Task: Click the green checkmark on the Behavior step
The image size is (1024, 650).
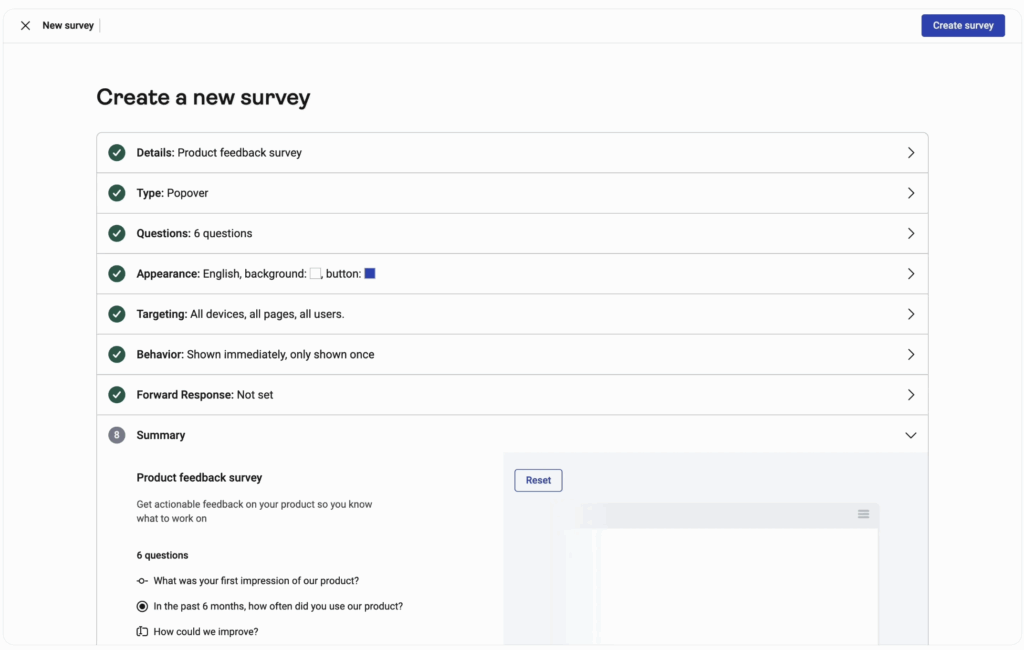Action: coord(116,354)
